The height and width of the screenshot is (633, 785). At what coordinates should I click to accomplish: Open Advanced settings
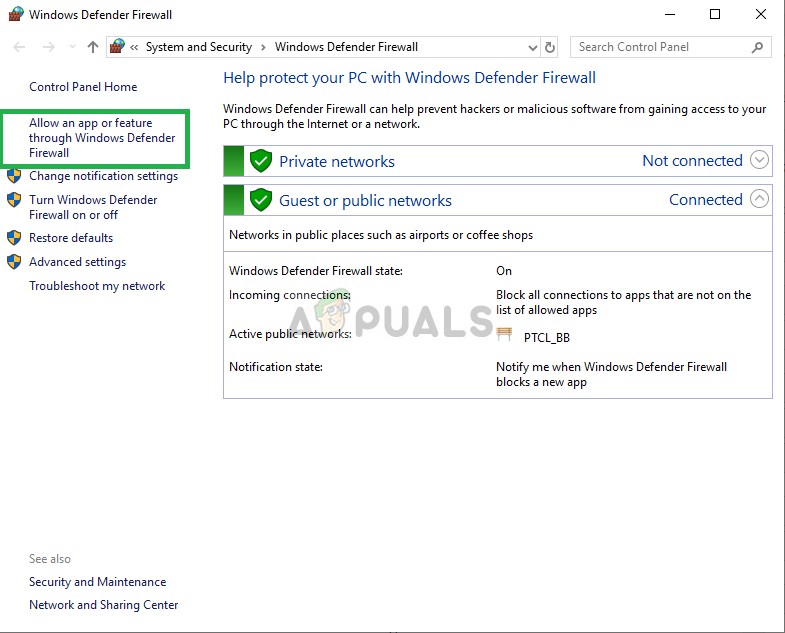(x=78, y=262)
